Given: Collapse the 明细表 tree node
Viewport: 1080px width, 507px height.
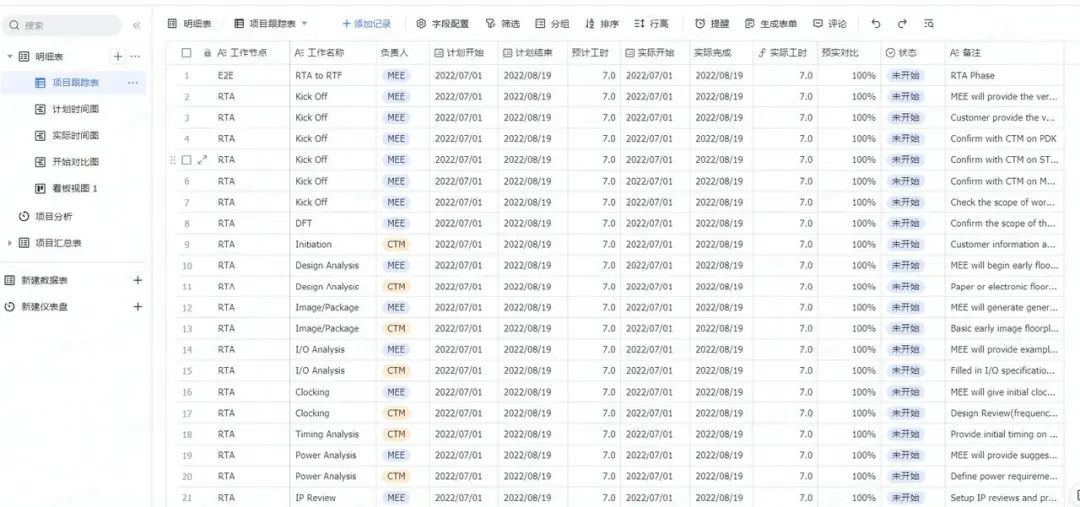Looking at the screenshot, I should point(10,57).
